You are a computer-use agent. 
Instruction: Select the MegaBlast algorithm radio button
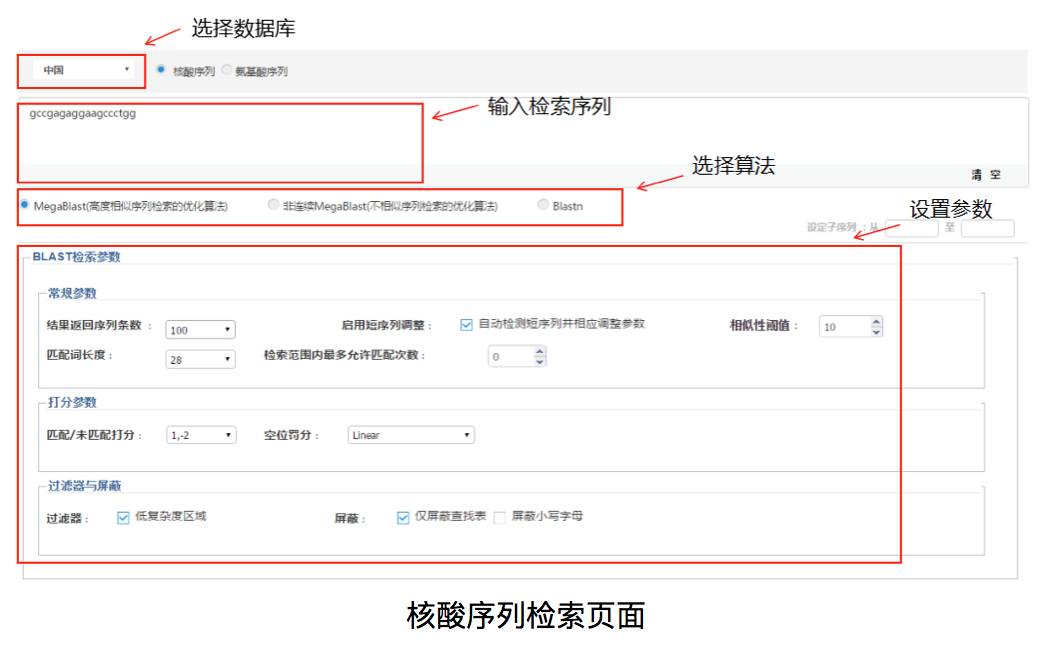point(25,205)
